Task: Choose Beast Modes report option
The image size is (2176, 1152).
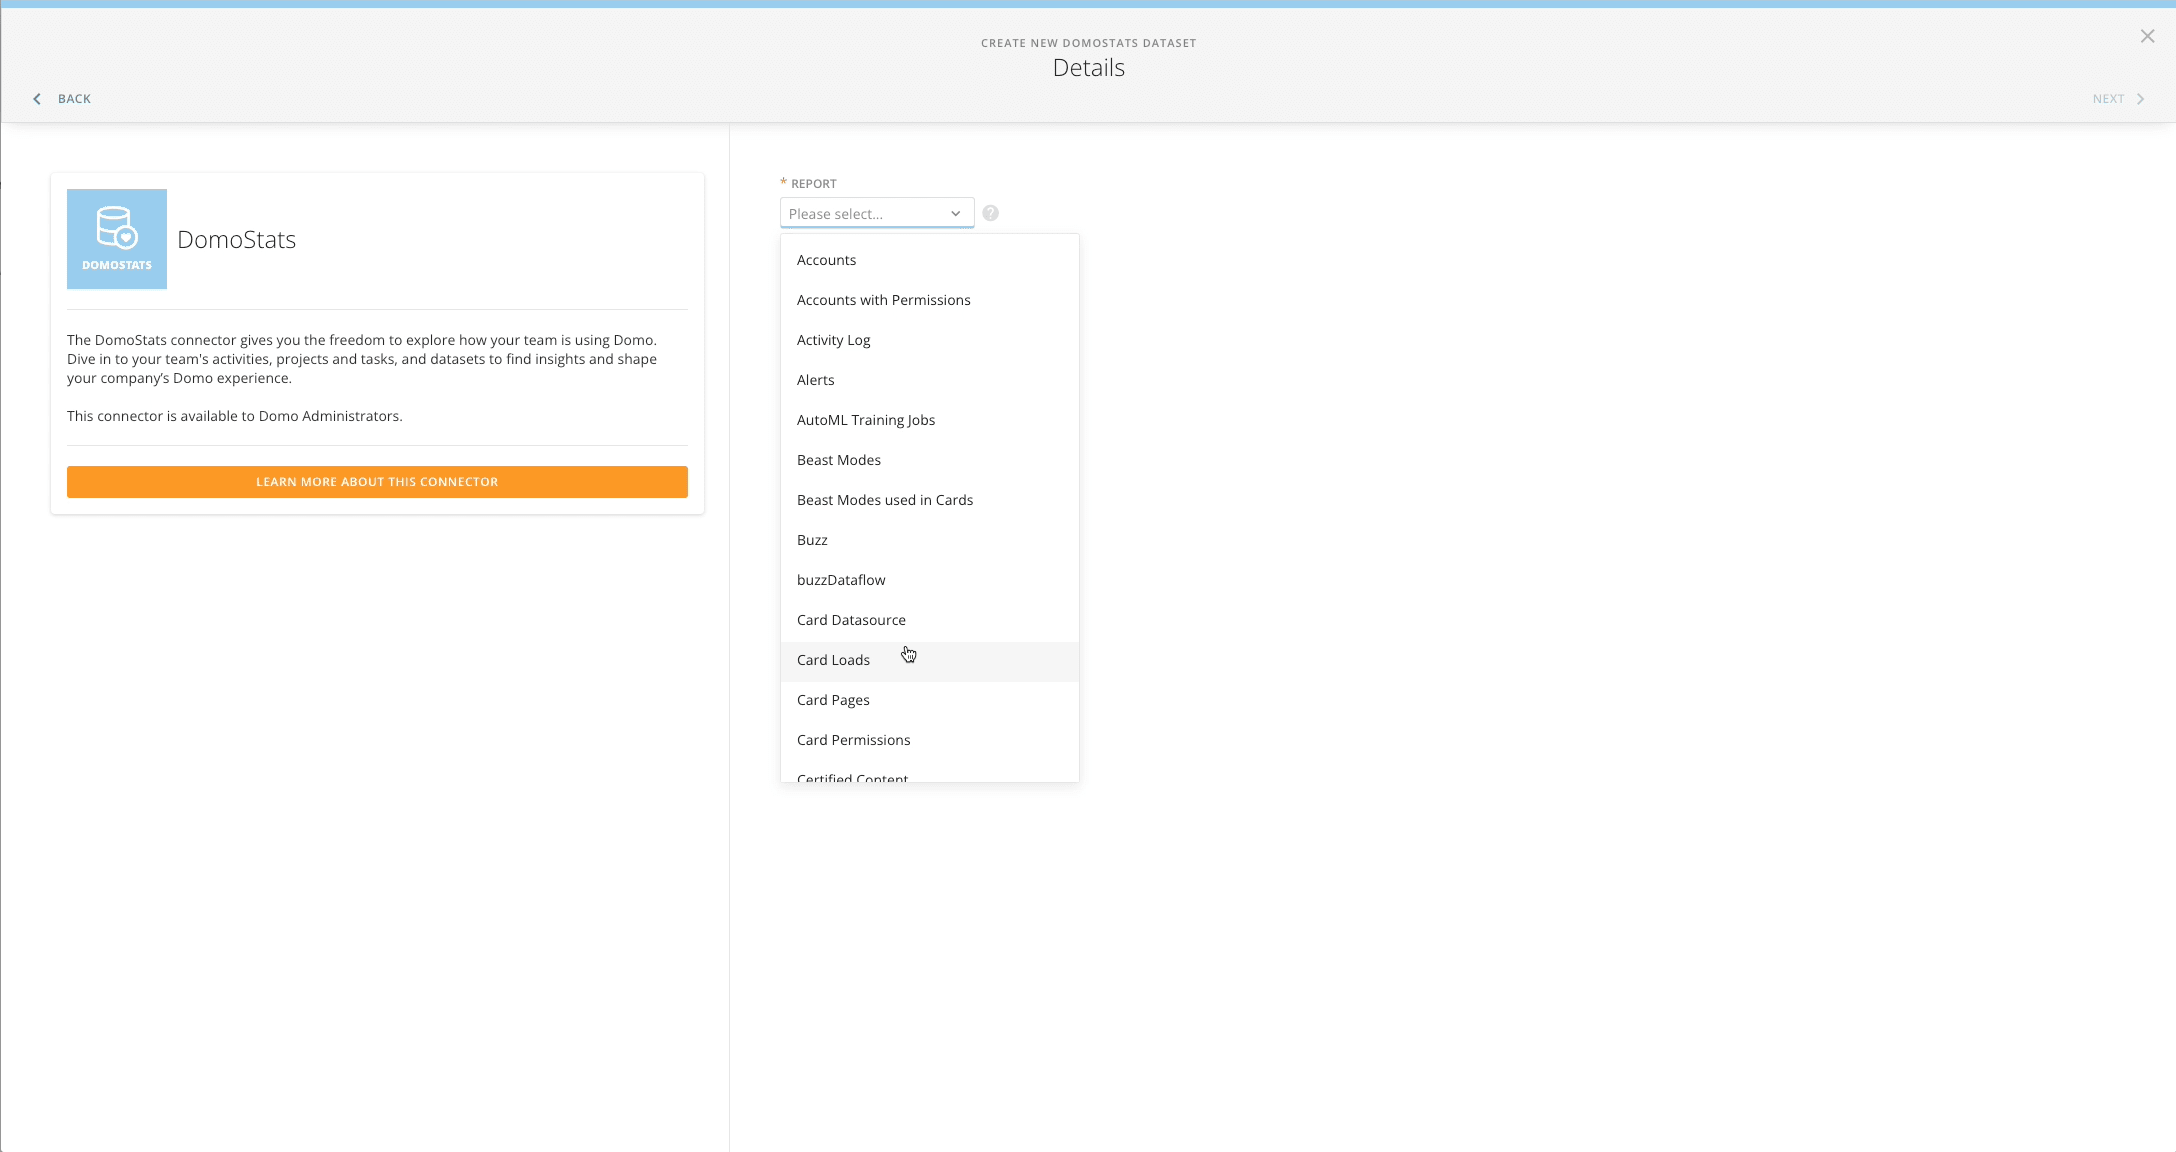Action: 838,460
